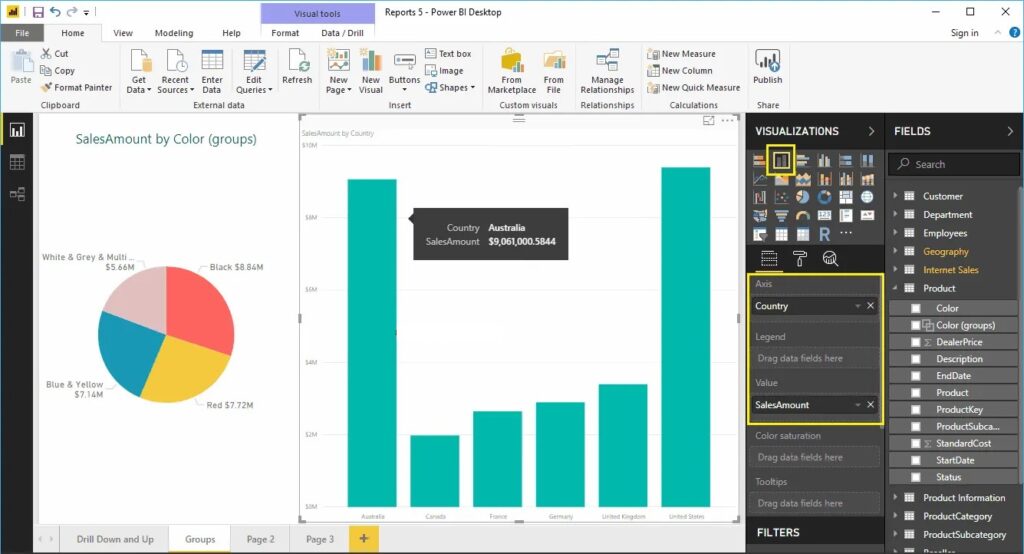Open the Modeling ribbon tab

point(174,33)
